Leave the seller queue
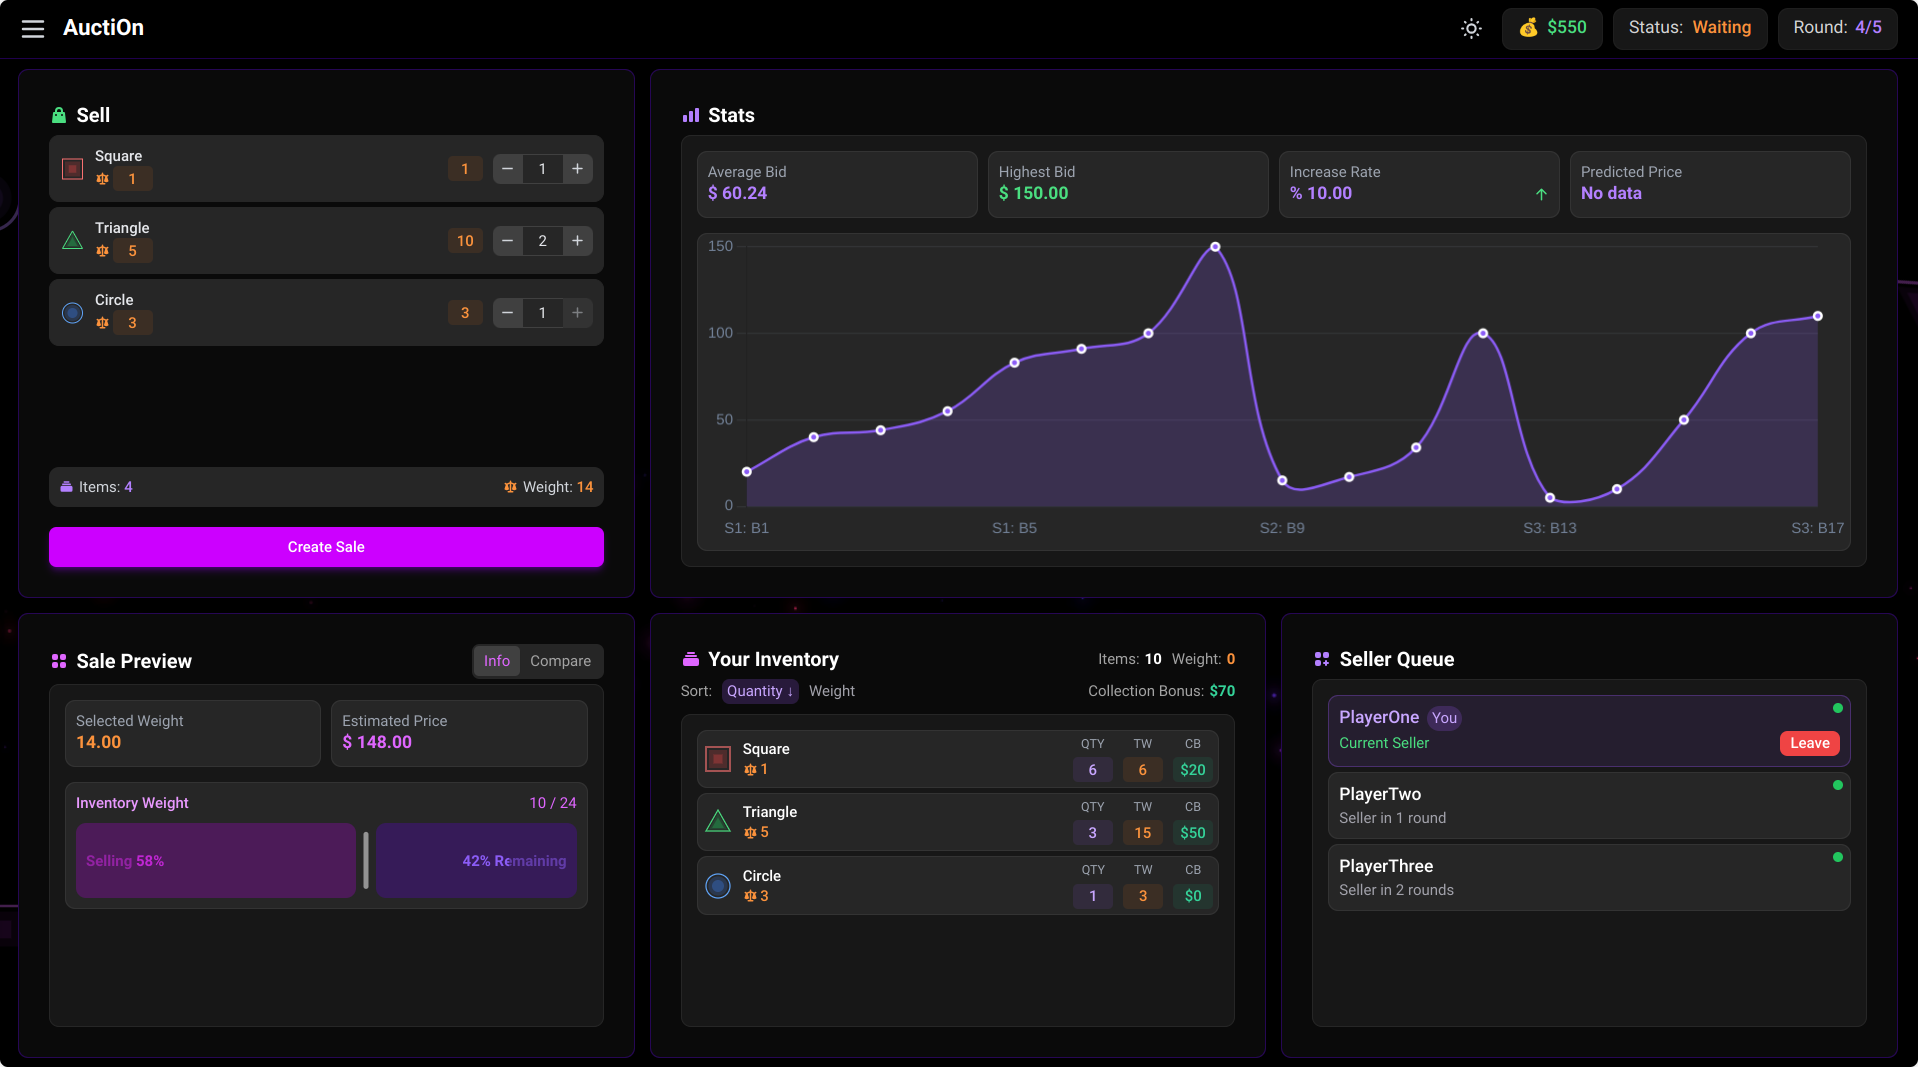This screenshot has width=1918, height=1067. (1809, 743)
